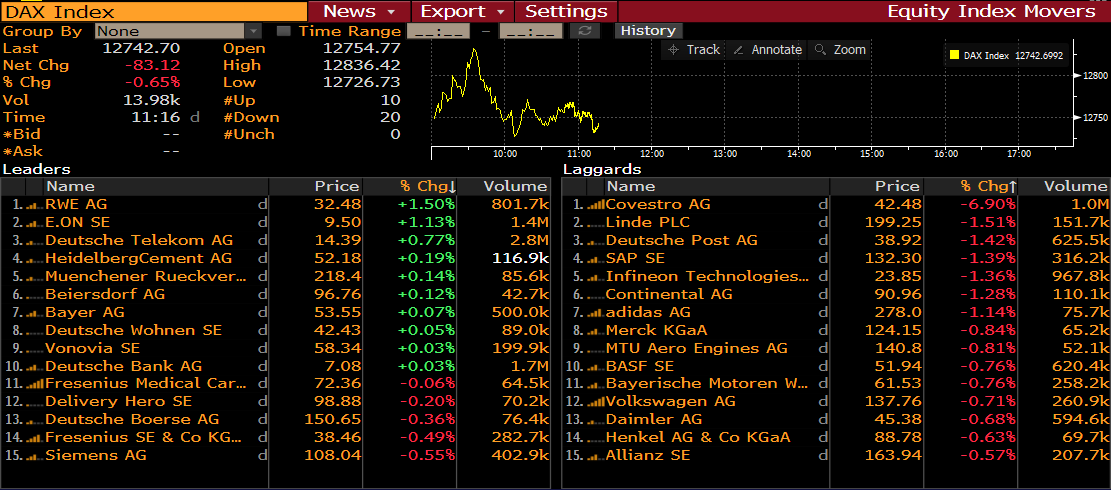This screenshot has height=490, width=1111.
Task: Click RWE AG +1.50% change value
Action: [x=426, y=205]
